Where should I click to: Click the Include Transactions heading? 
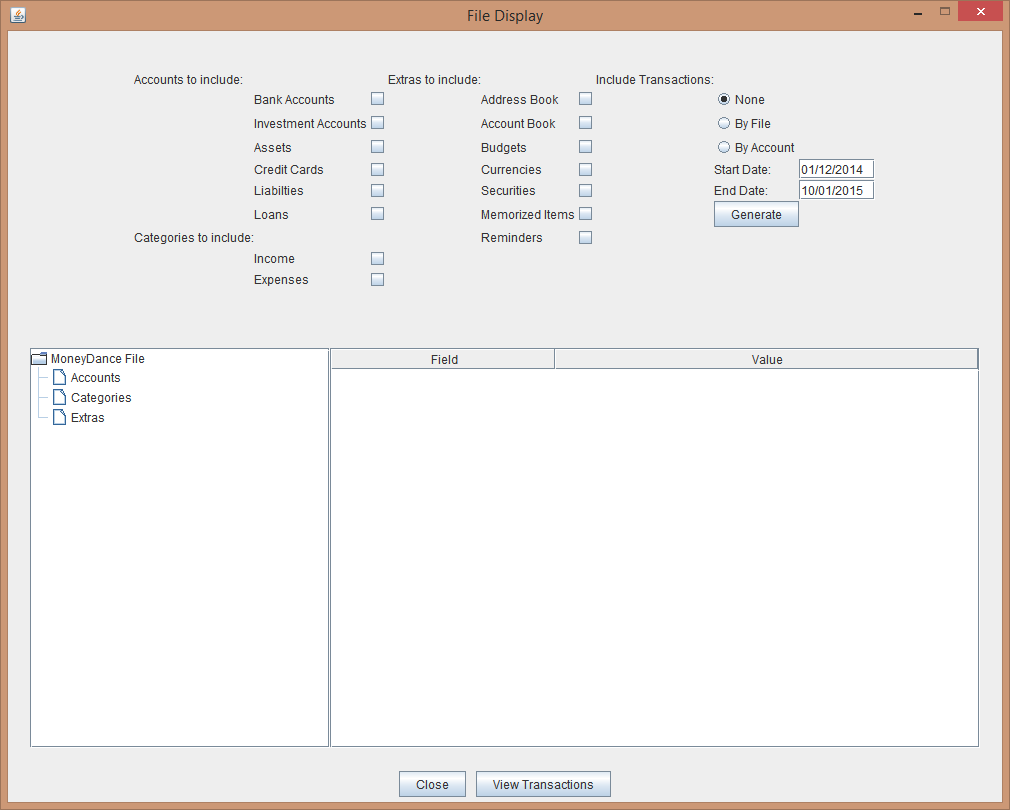[654, 80]
